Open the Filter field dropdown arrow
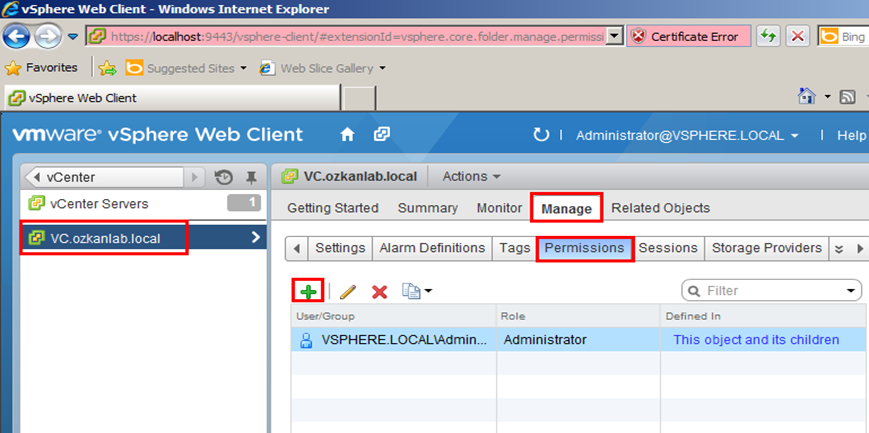869x433 pixels. click(x=851, y=291)
